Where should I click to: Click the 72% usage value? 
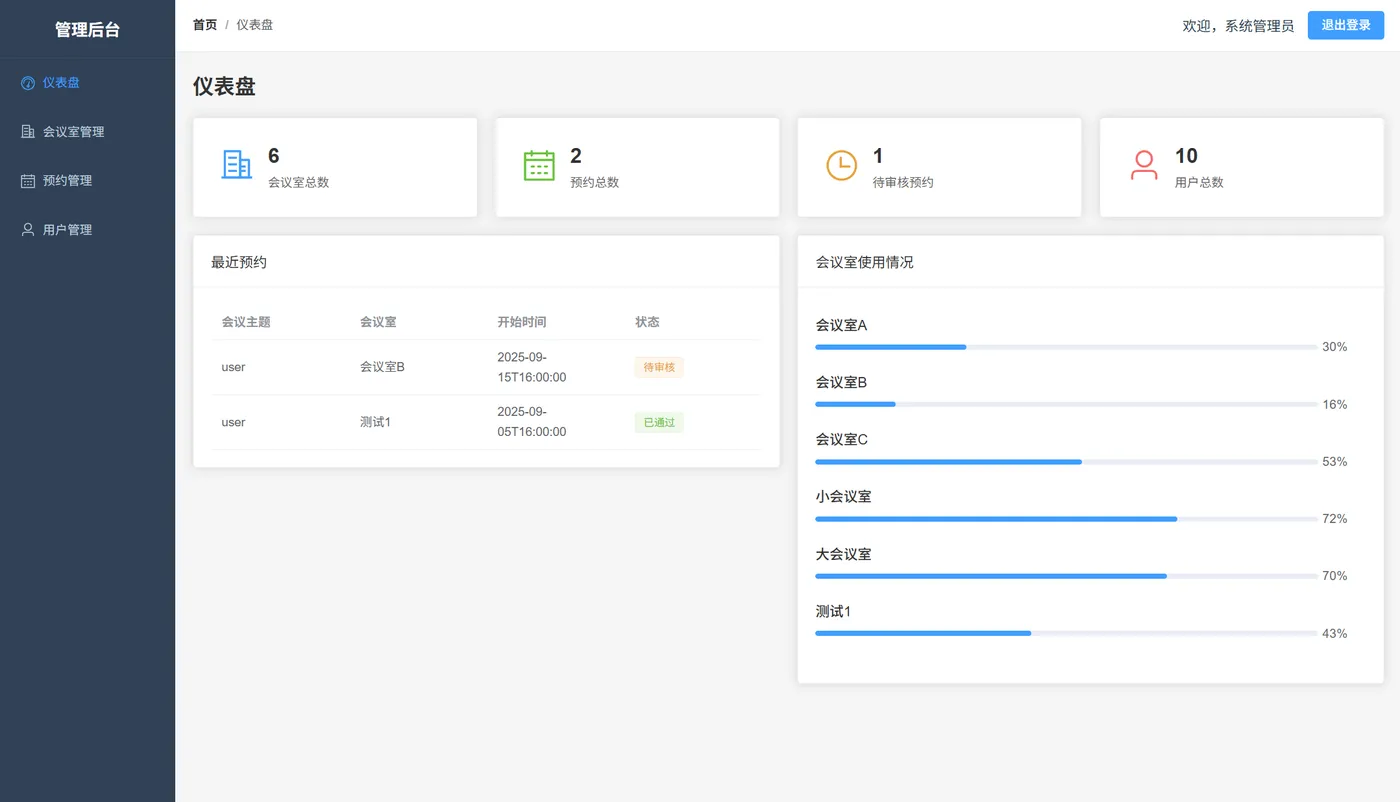click(x=1335, y=519)
